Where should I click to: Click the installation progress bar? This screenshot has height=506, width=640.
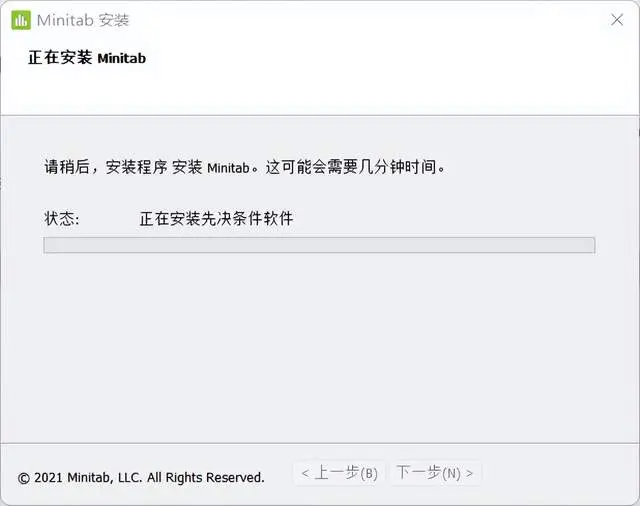[x=319, y=245]
